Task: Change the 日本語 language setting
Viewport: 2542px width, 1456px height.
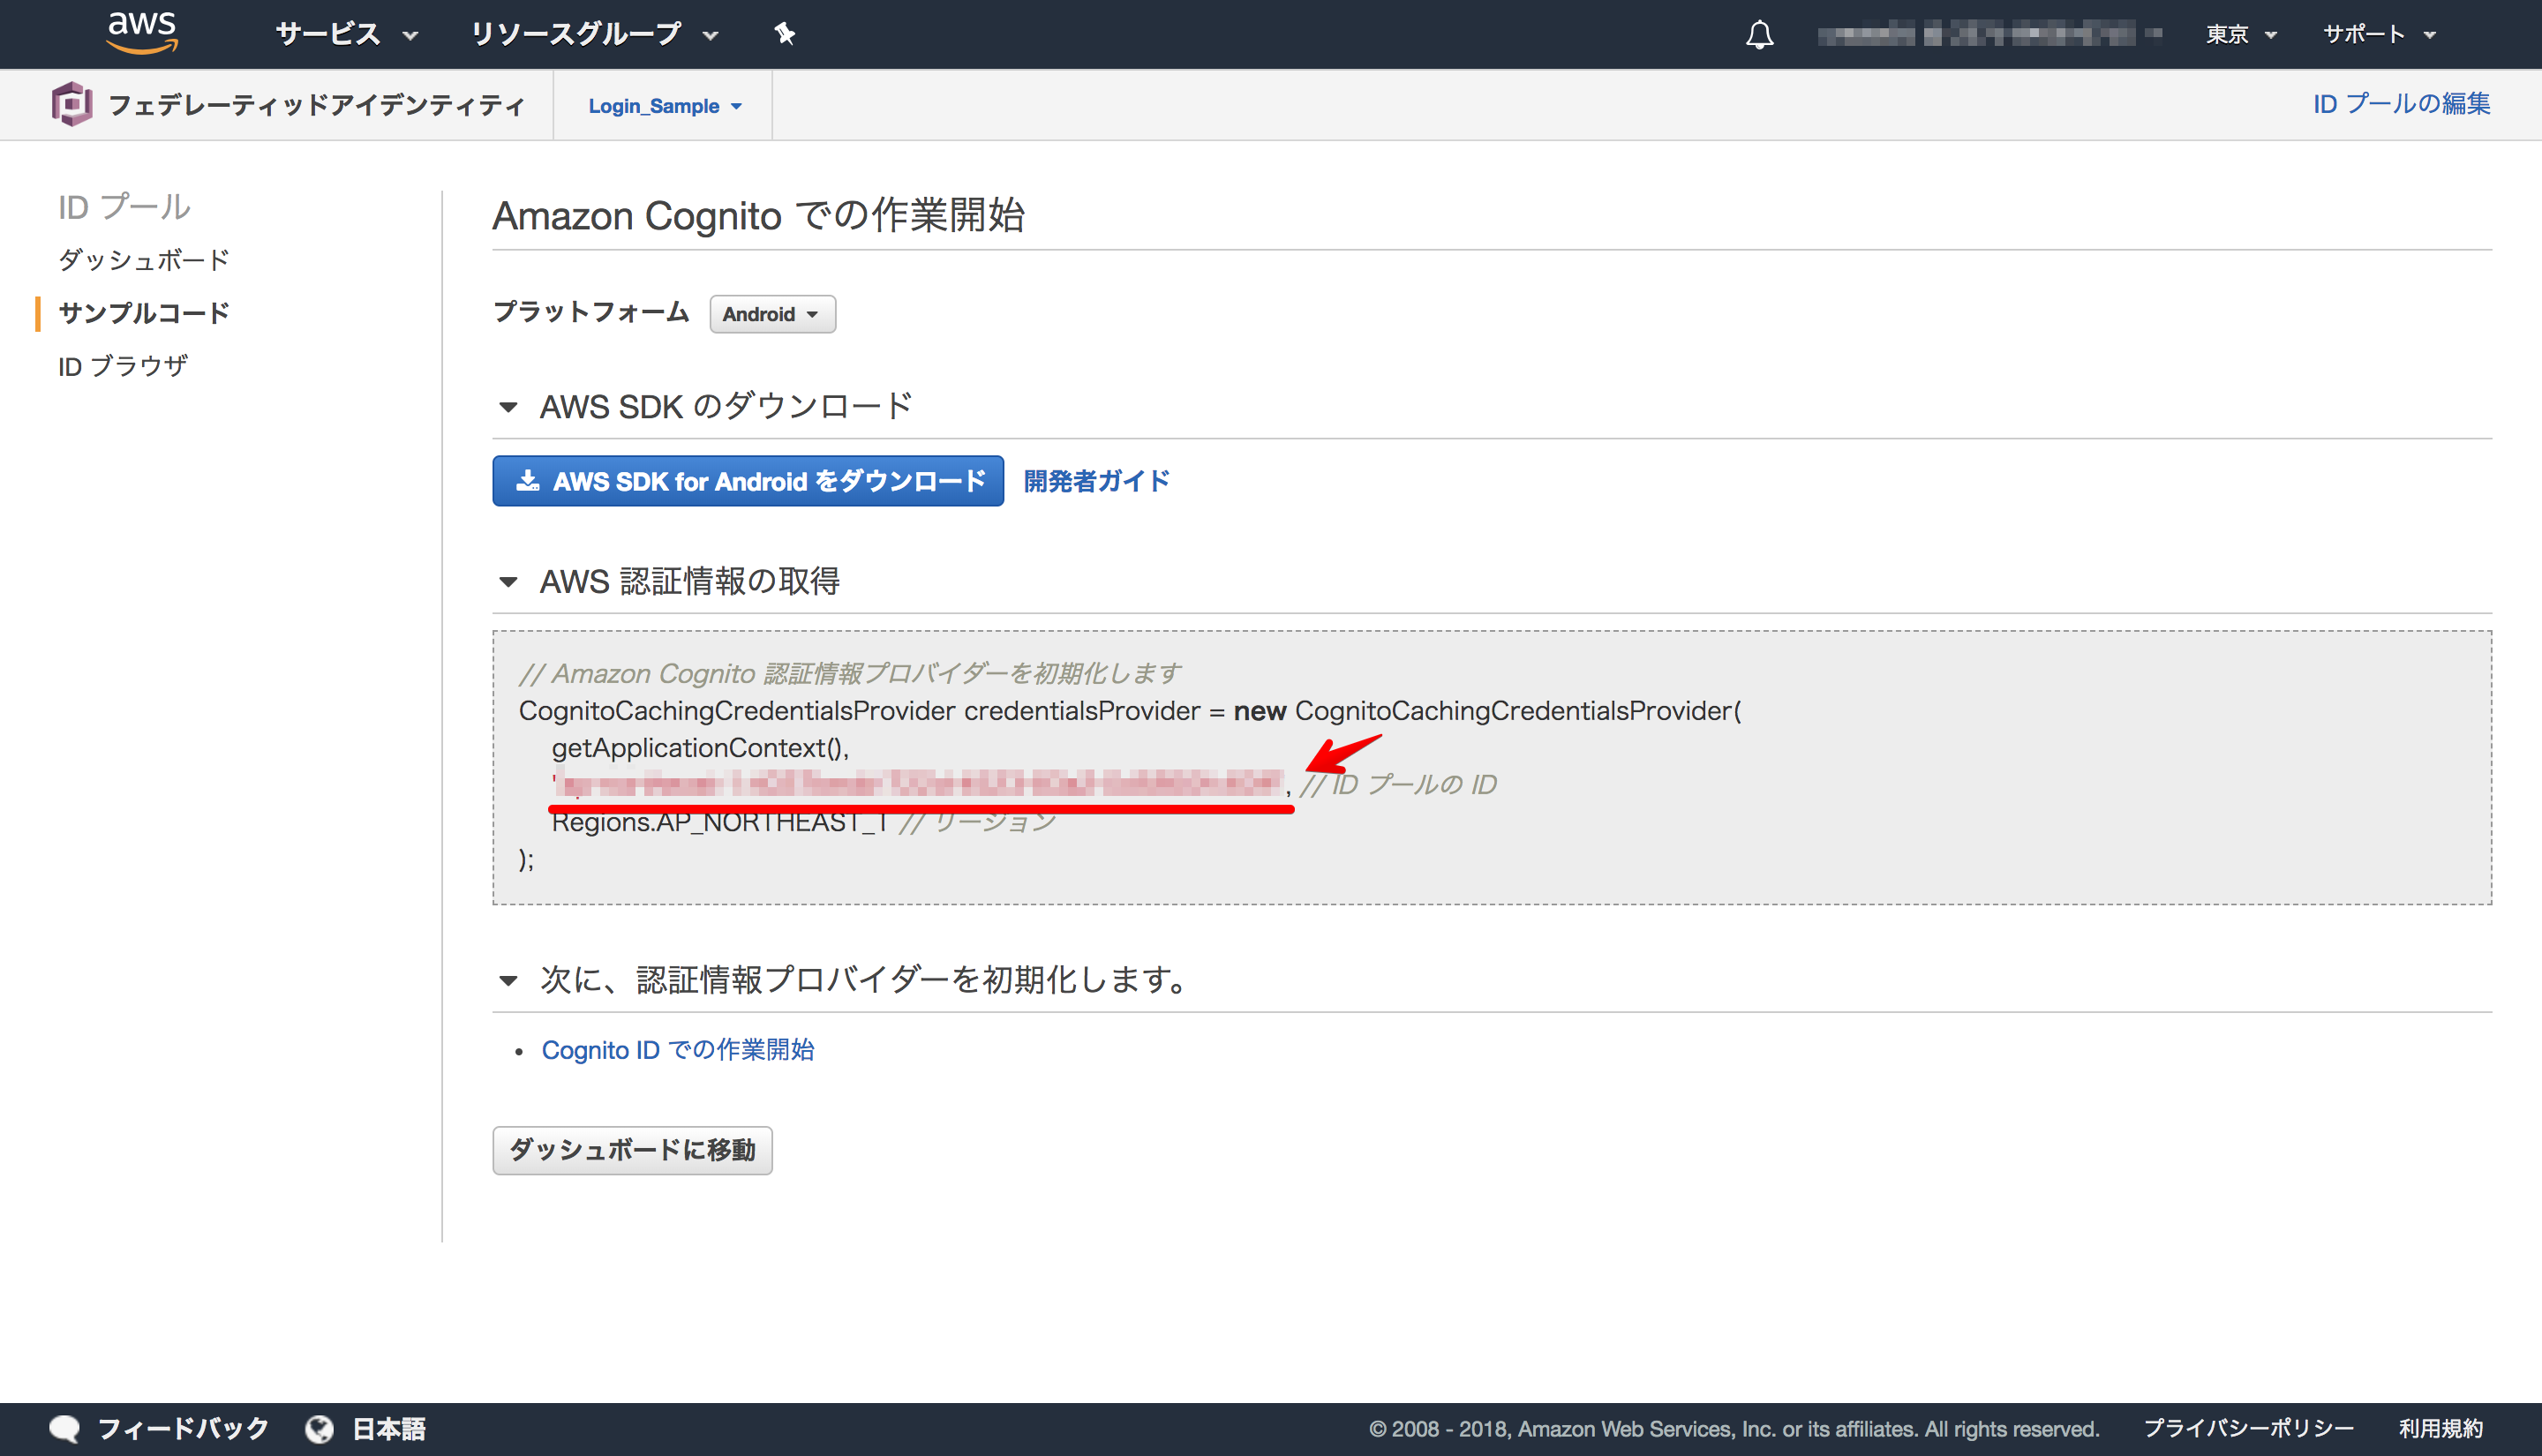Action: (x=389, y=1429)
